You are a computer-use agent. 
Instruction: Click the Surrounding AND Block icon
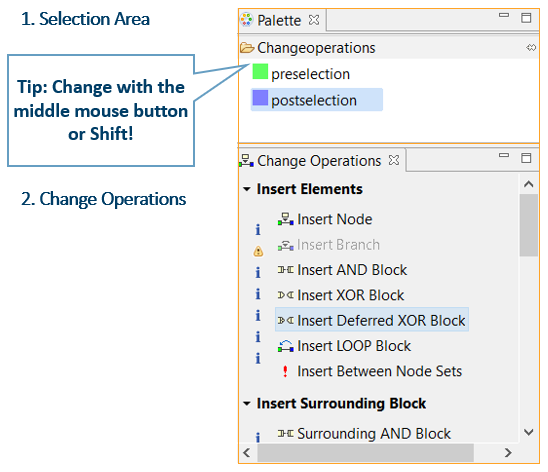286,434
